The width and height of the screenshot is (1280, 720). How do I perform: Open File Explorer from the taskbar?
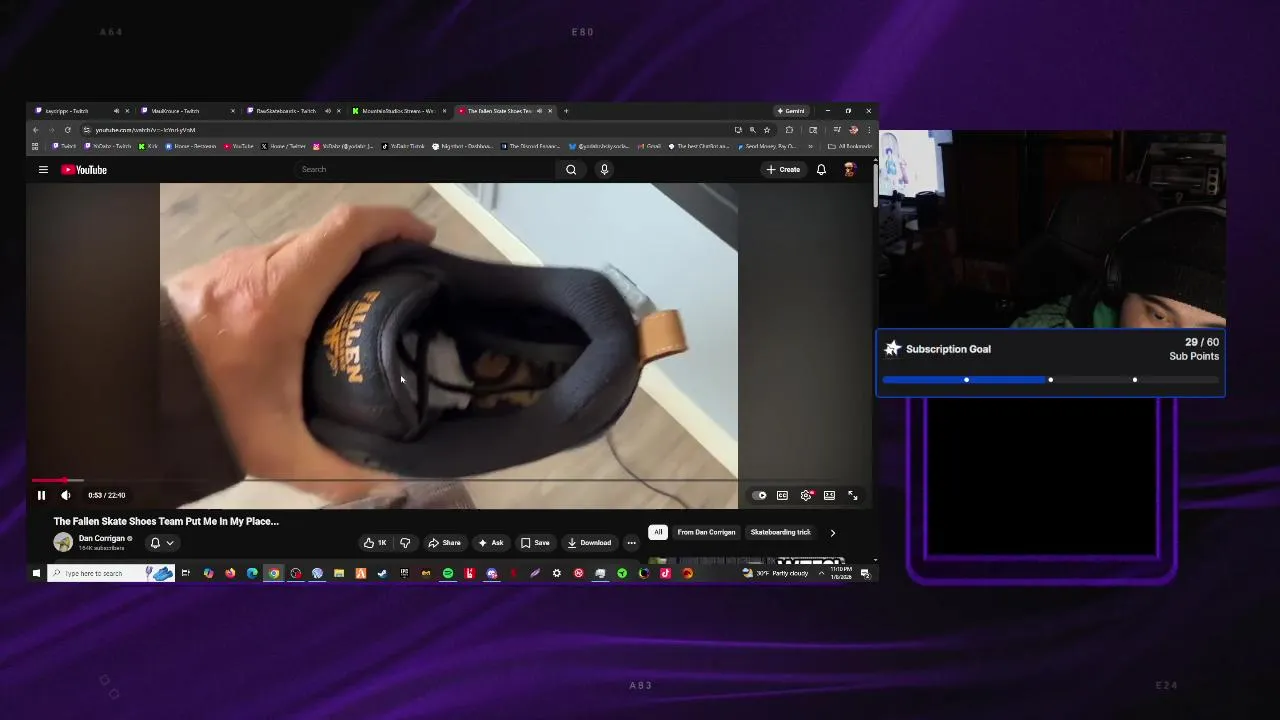[x=339, y=573]
